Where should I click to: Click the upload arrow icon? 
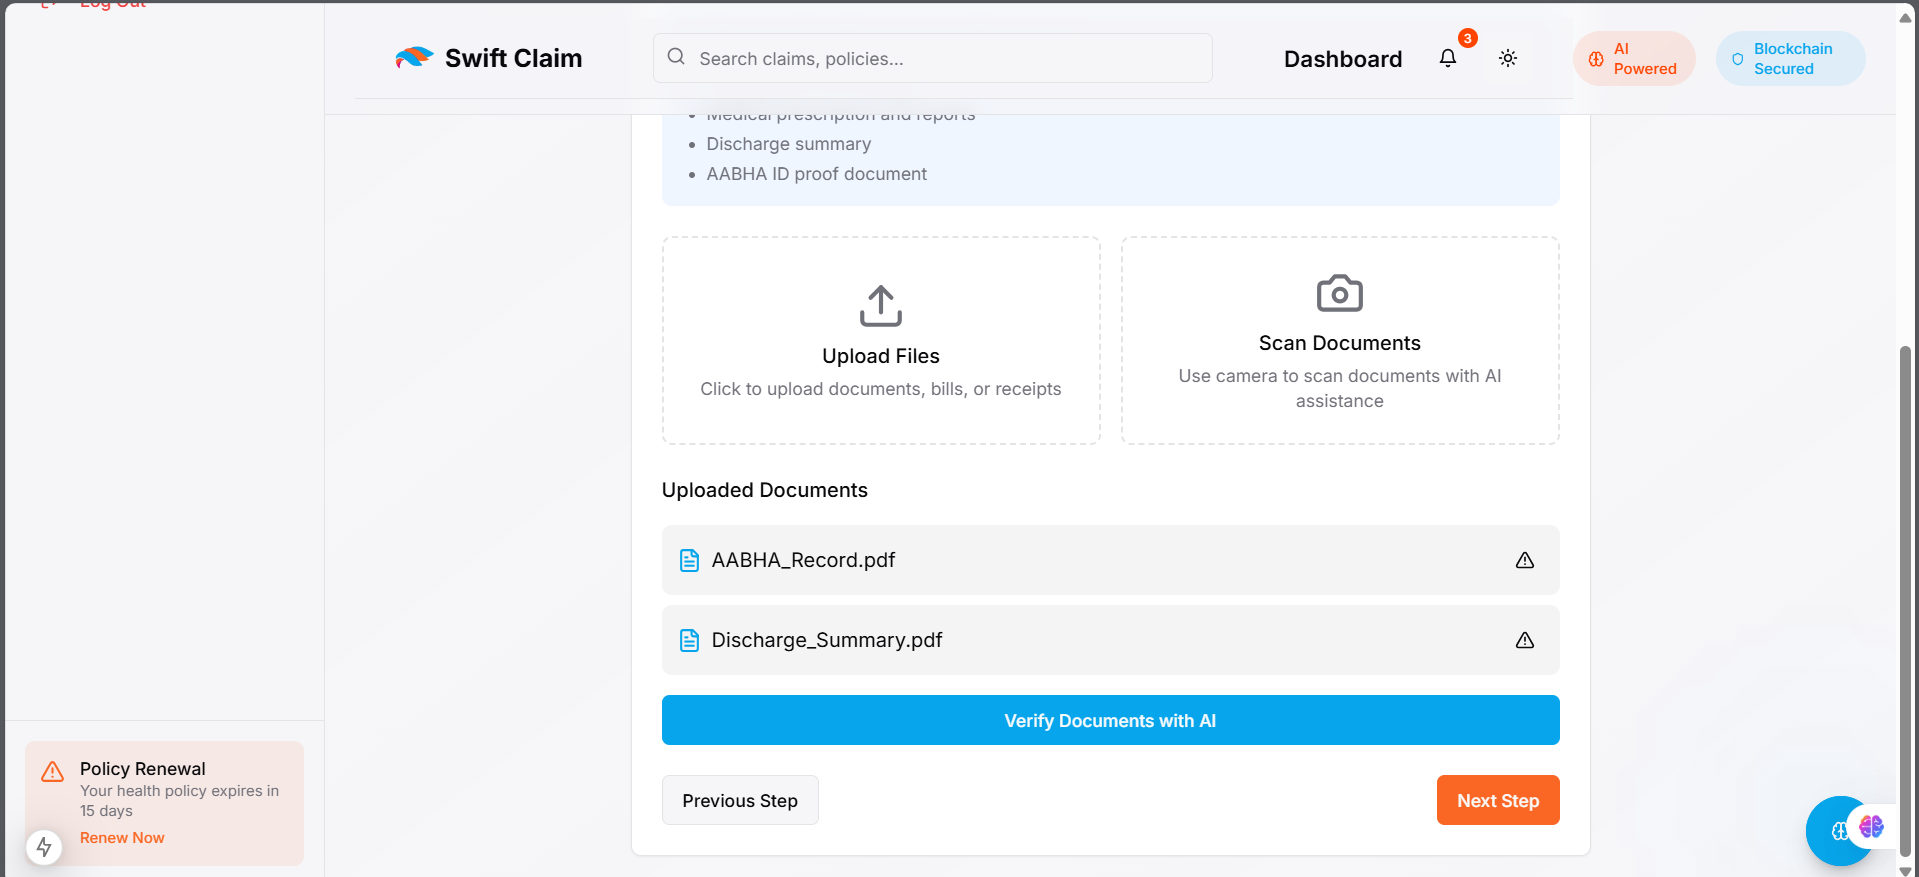880,306
